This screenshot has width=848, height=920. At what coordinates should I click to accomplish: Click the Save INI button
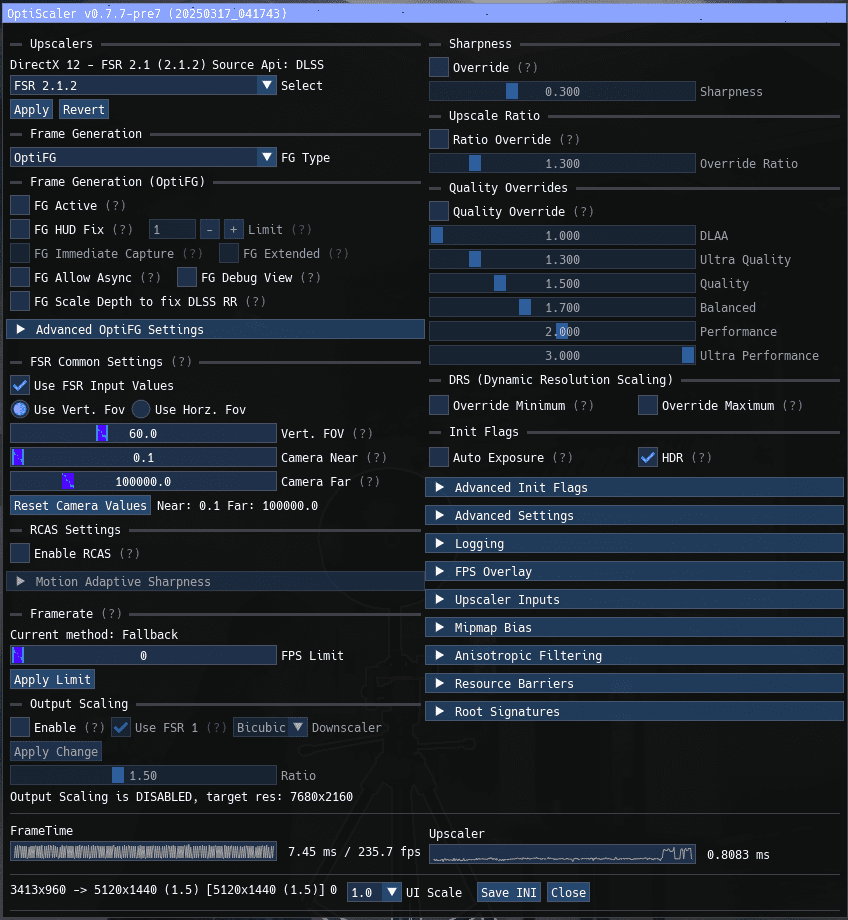click(509, 892)
